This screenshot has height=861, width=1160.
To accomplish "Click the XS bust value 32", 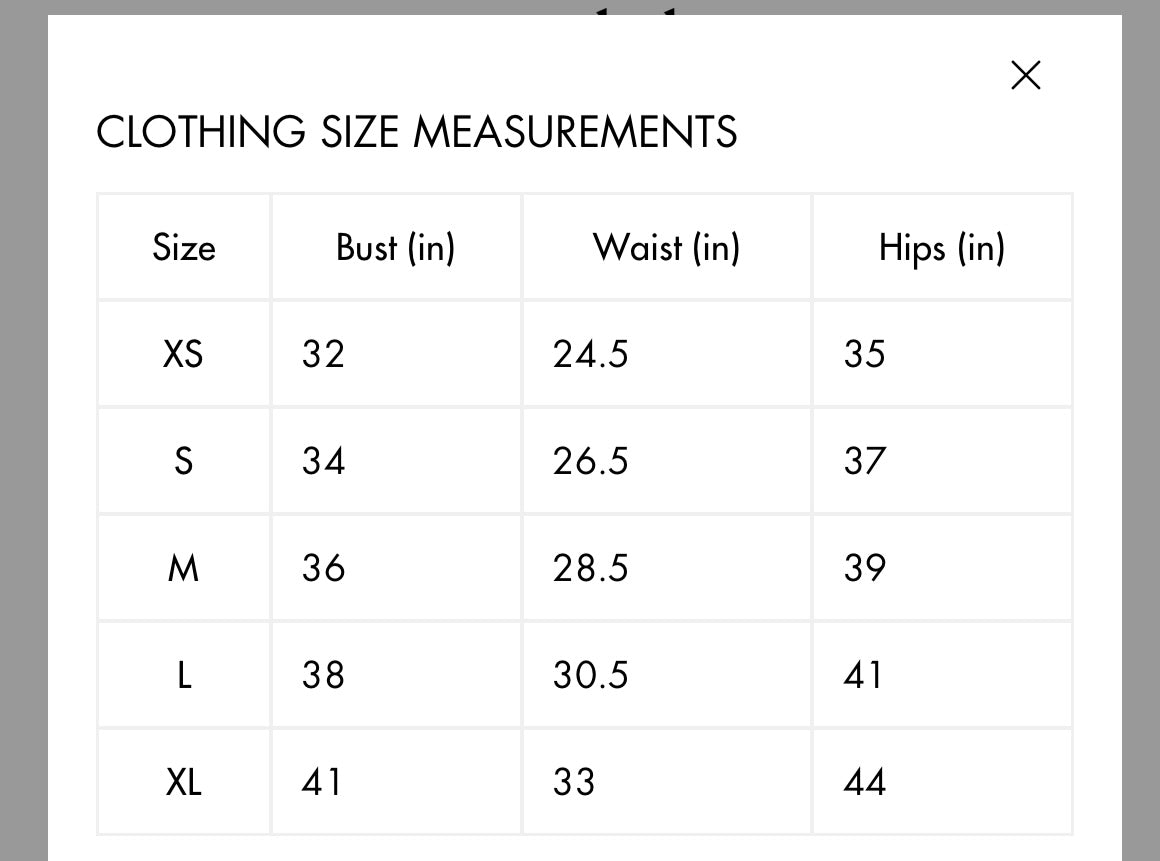I will tap(323, 354).
